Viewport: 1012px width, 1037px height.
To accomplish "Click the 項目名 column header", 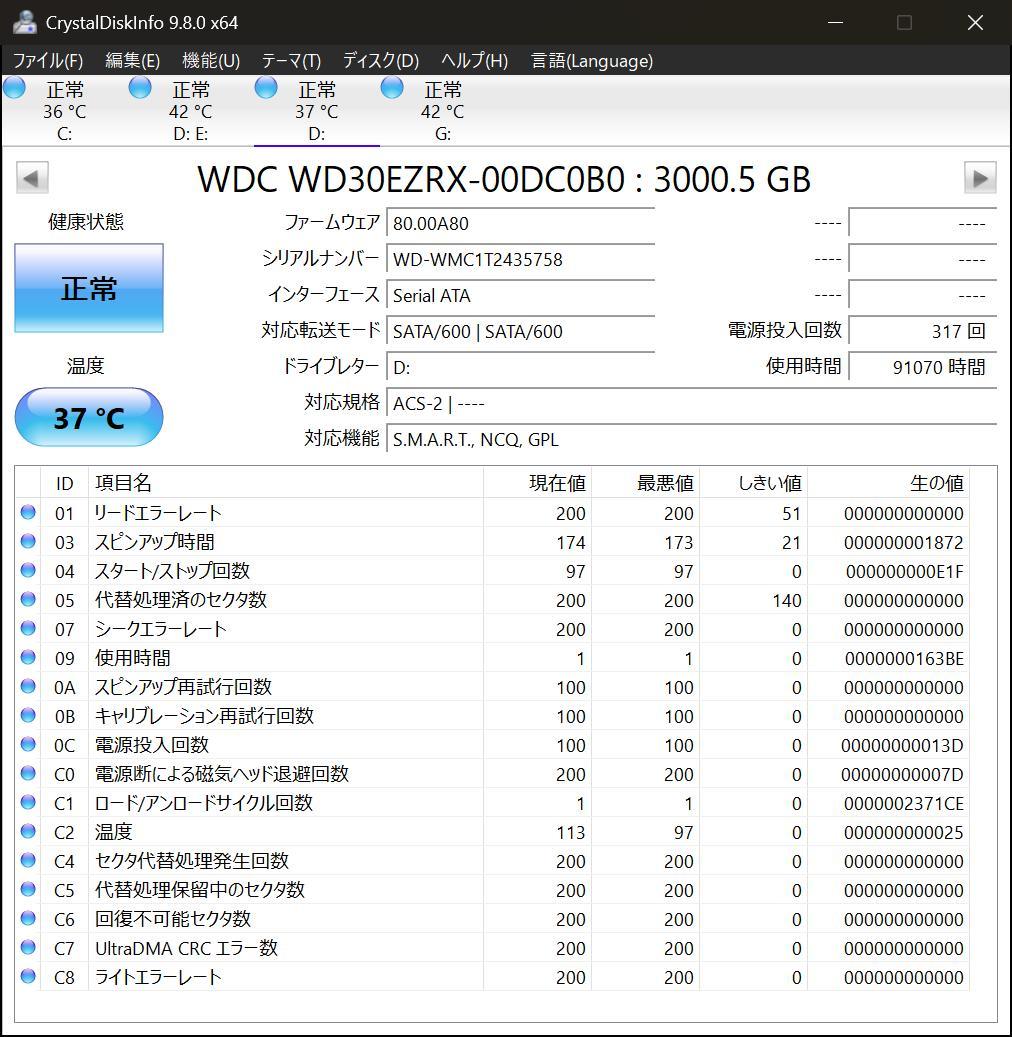I will 286,483.
